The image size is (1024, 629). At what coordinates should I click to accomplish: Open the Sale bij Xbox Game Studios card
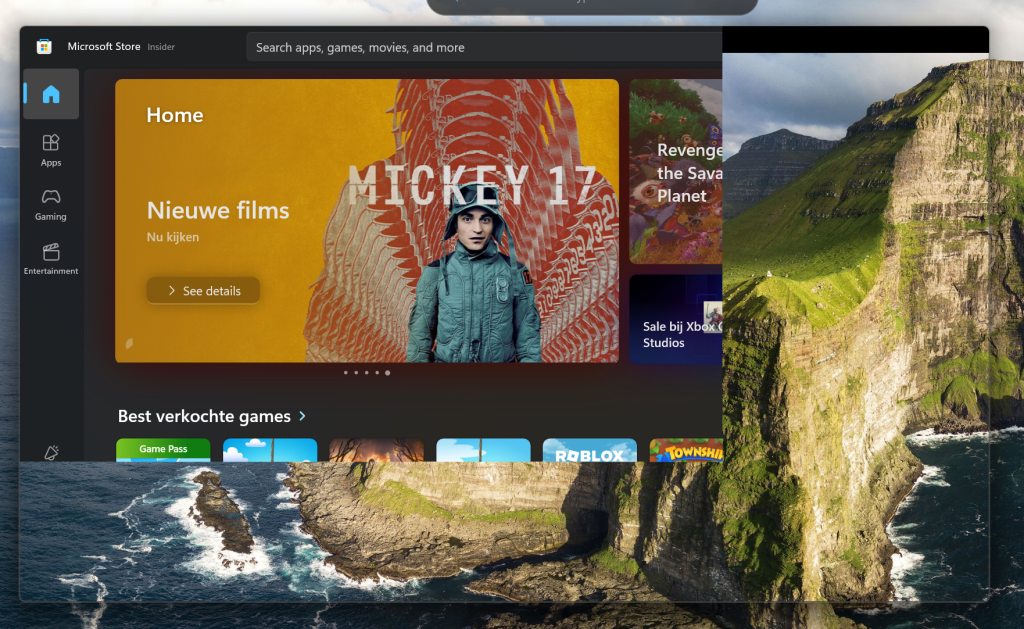[676, 319]
